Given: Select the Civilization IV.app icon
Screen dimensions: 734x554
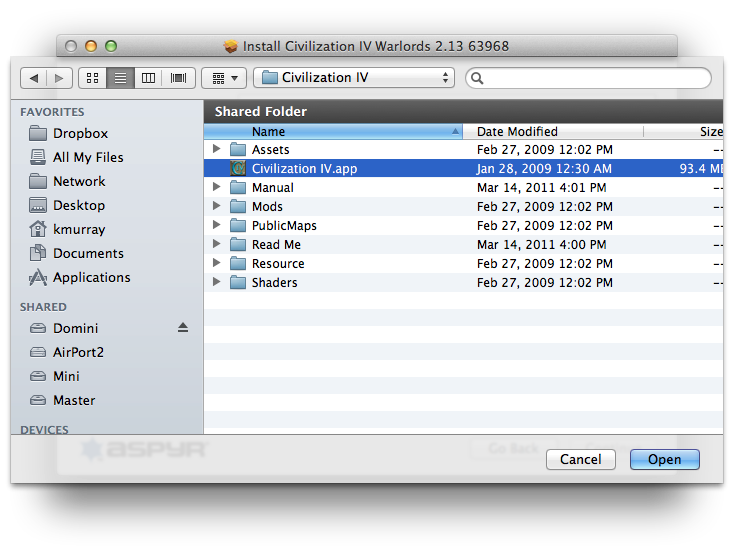Looking at the screenshot, I should point(238,168).
